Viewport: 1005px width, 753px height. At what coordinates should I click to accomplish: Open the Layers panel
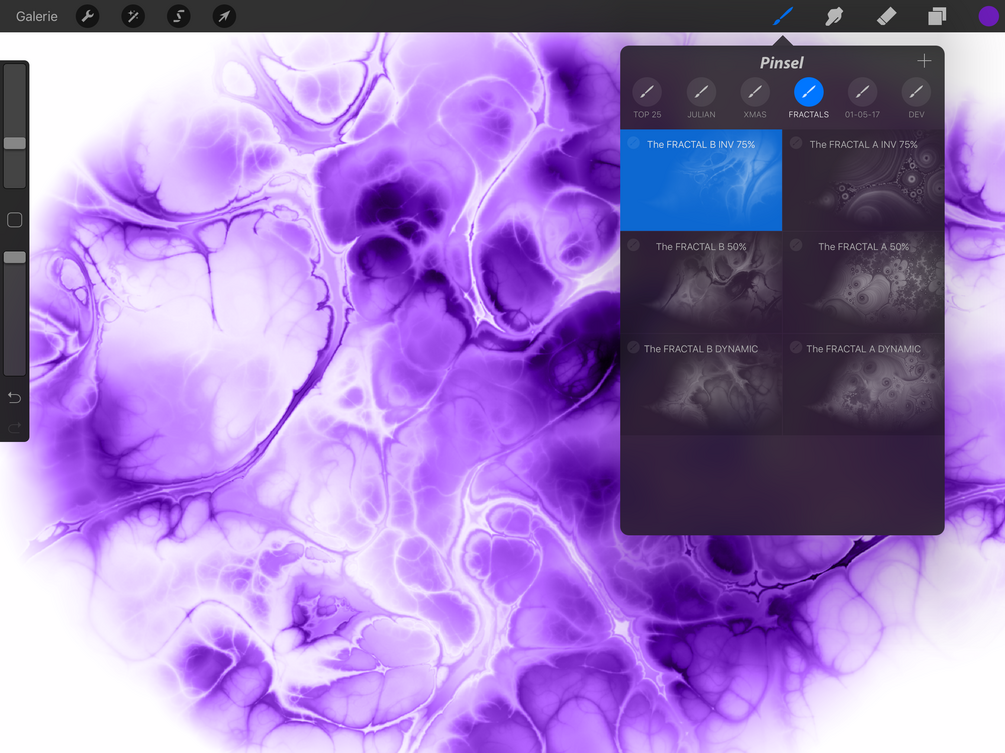pyautogui.click(x=937, y=16)
